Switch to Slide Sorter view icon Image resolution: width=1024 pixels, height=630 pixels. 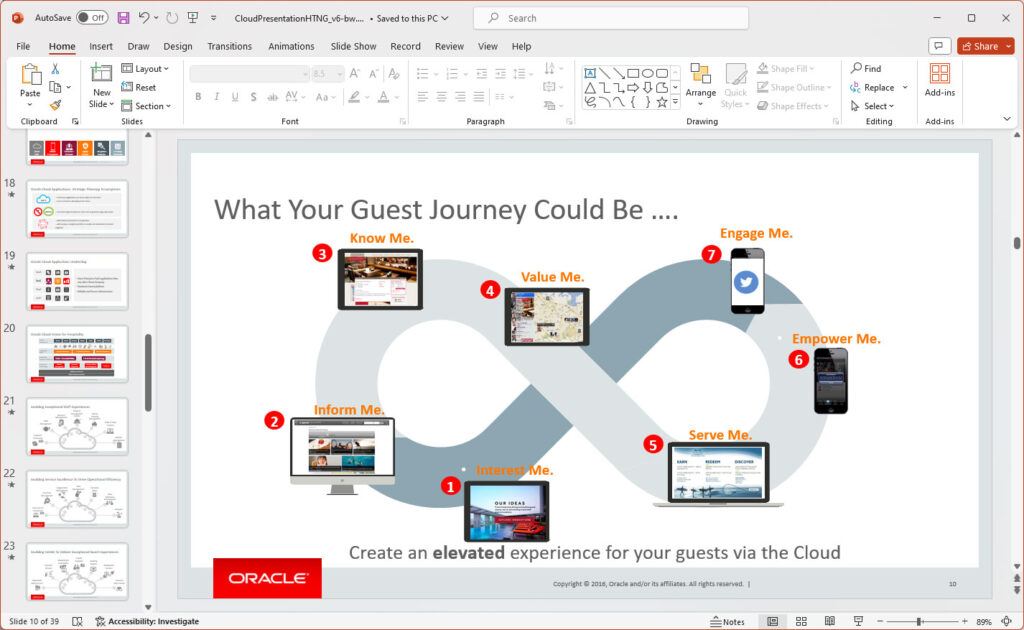click(x=800, y=621)
